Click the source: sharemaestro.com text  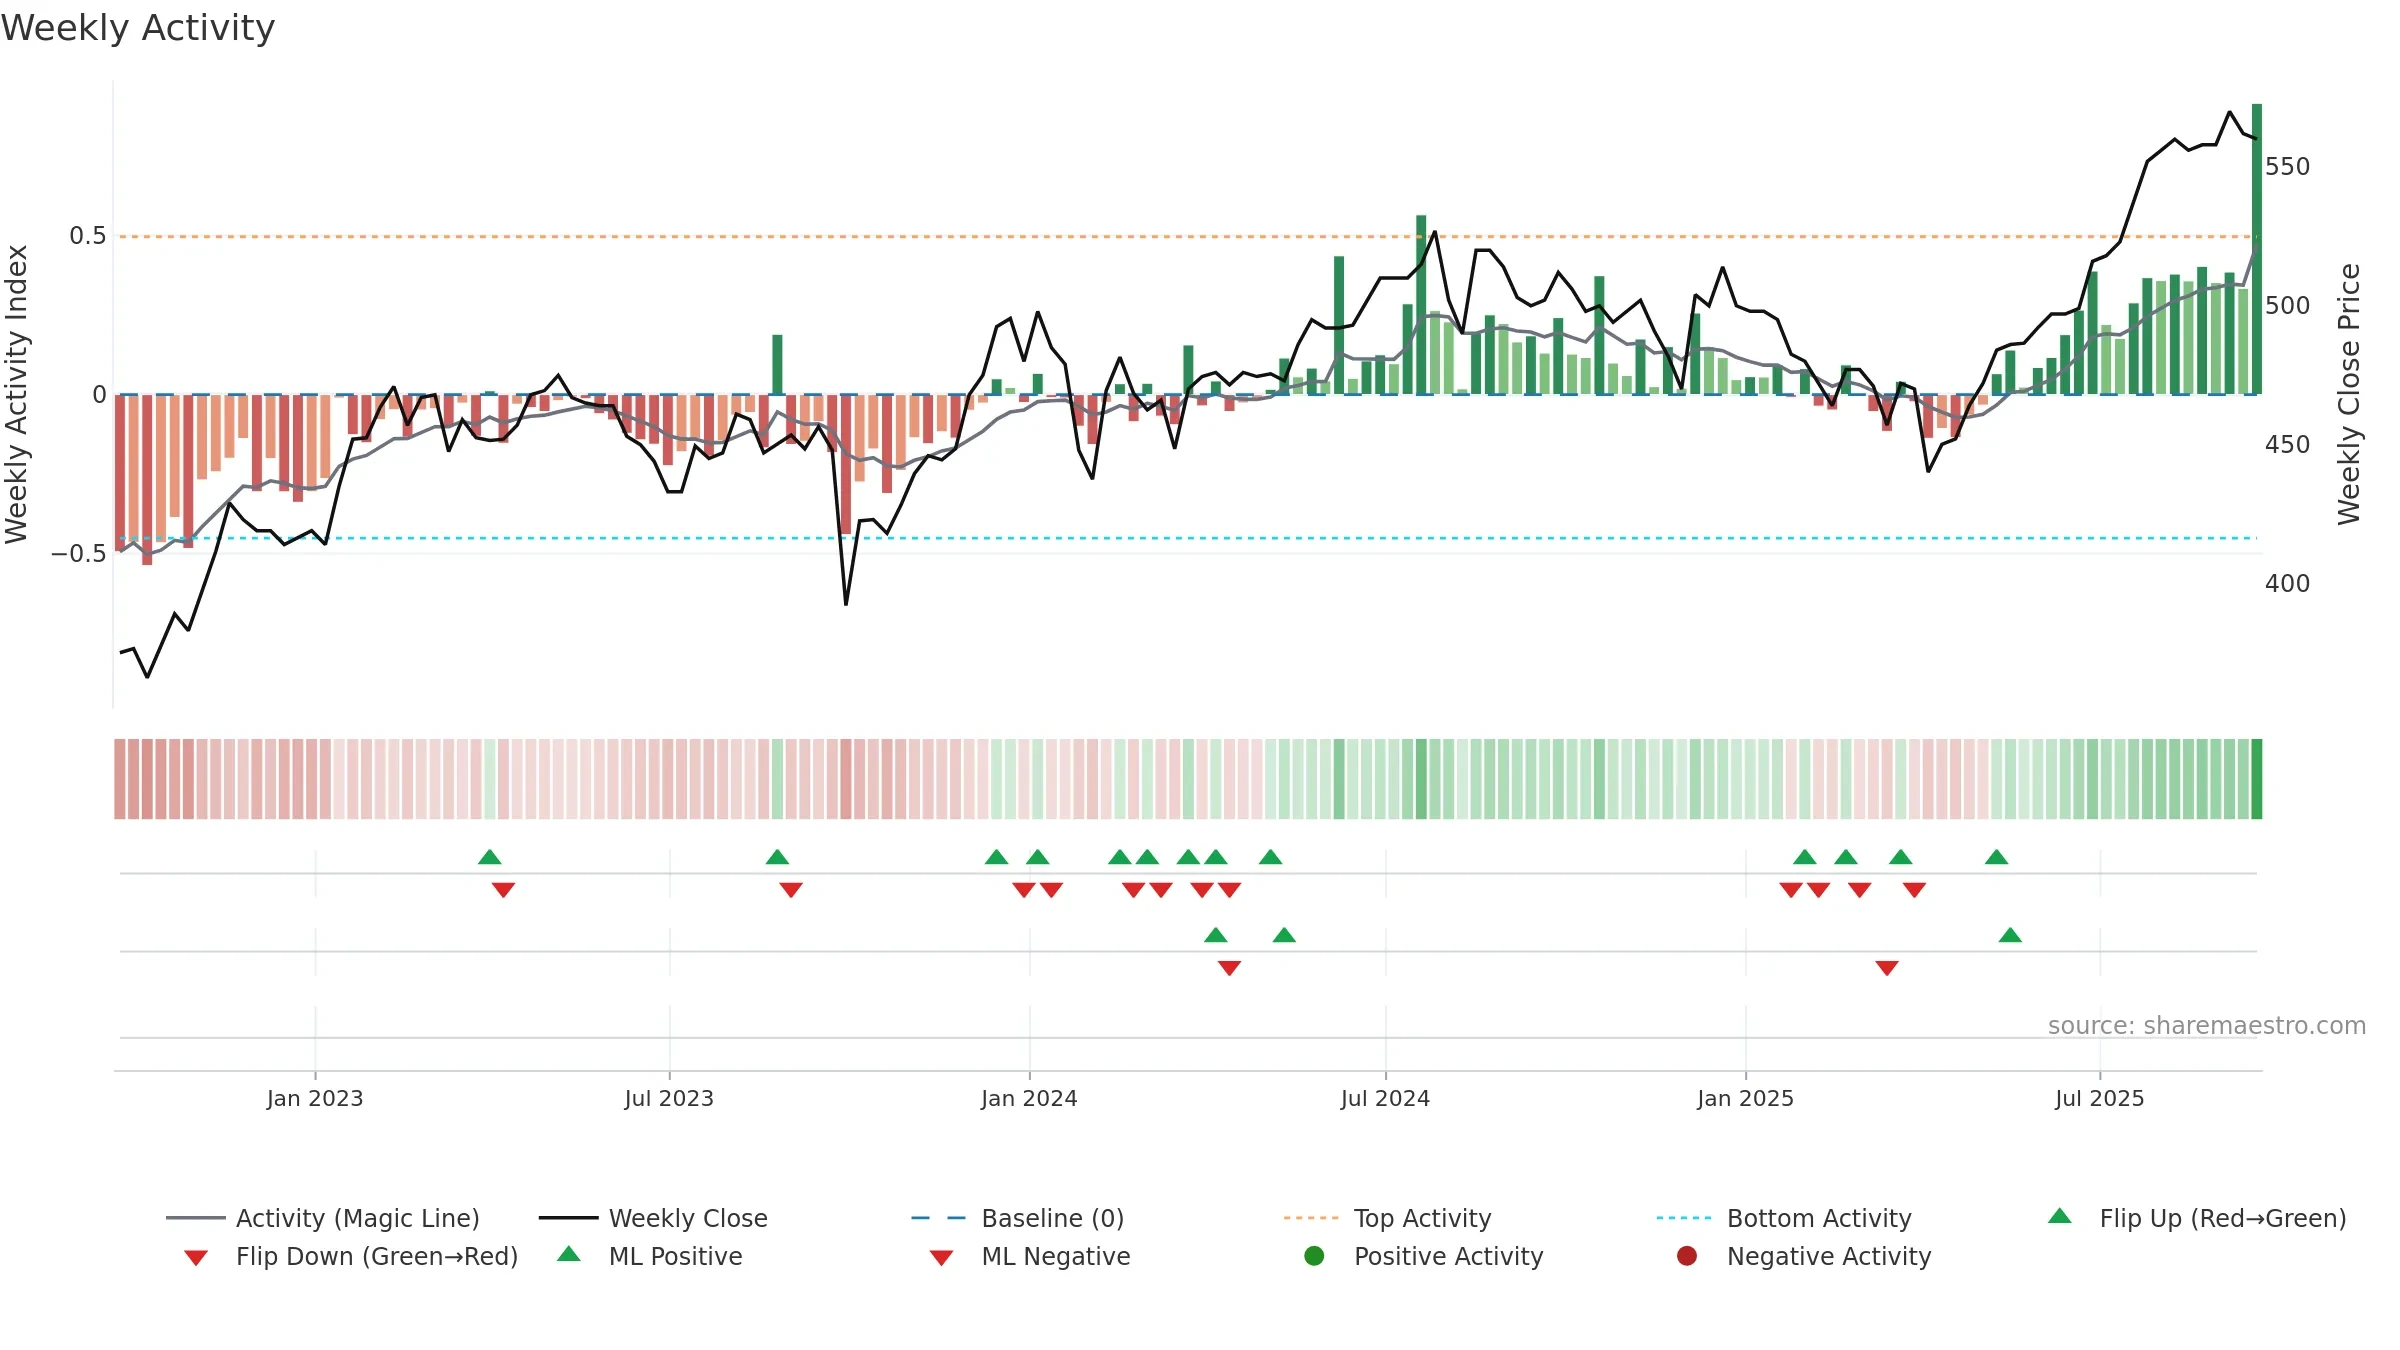(2206, 1025)
